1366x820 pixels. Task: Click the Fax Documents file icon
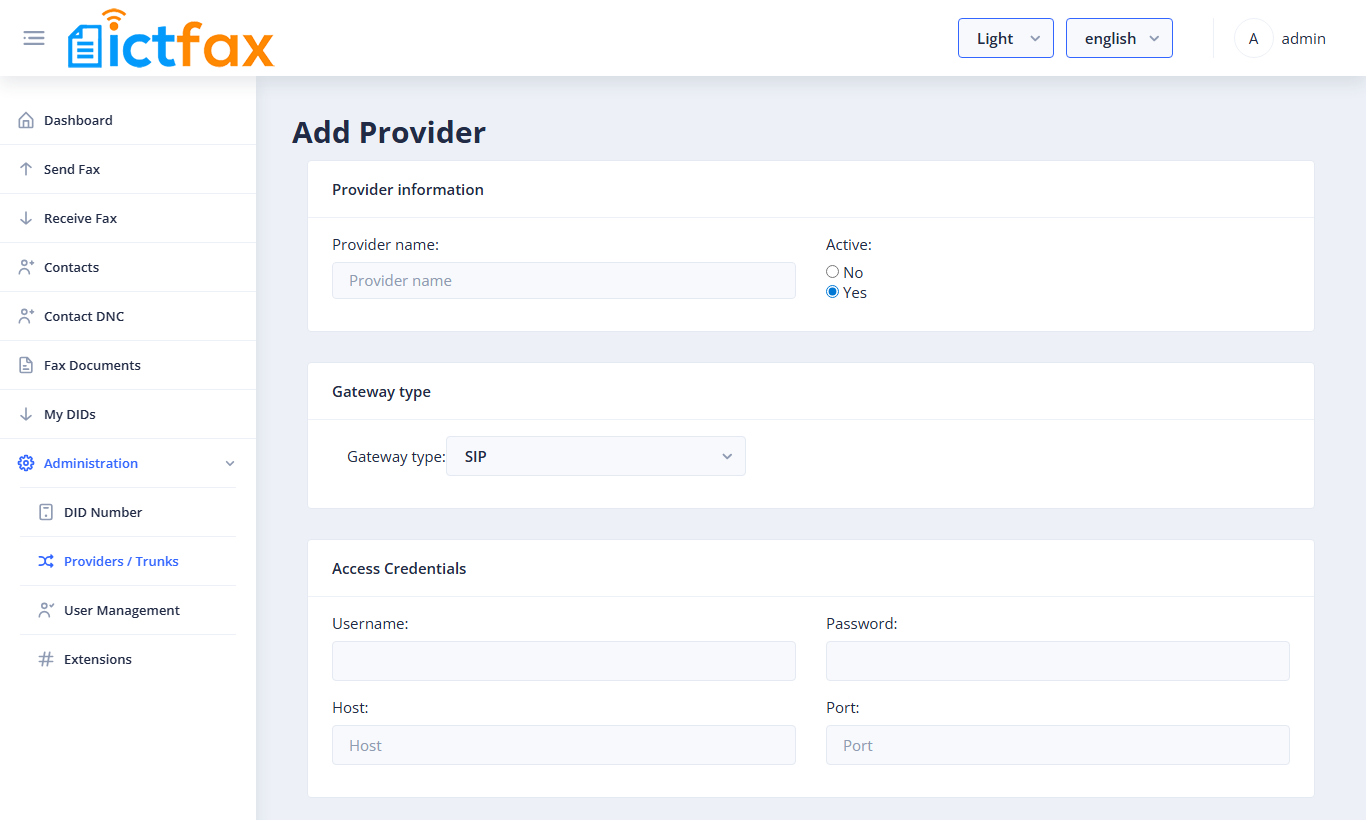coord(26,365)
